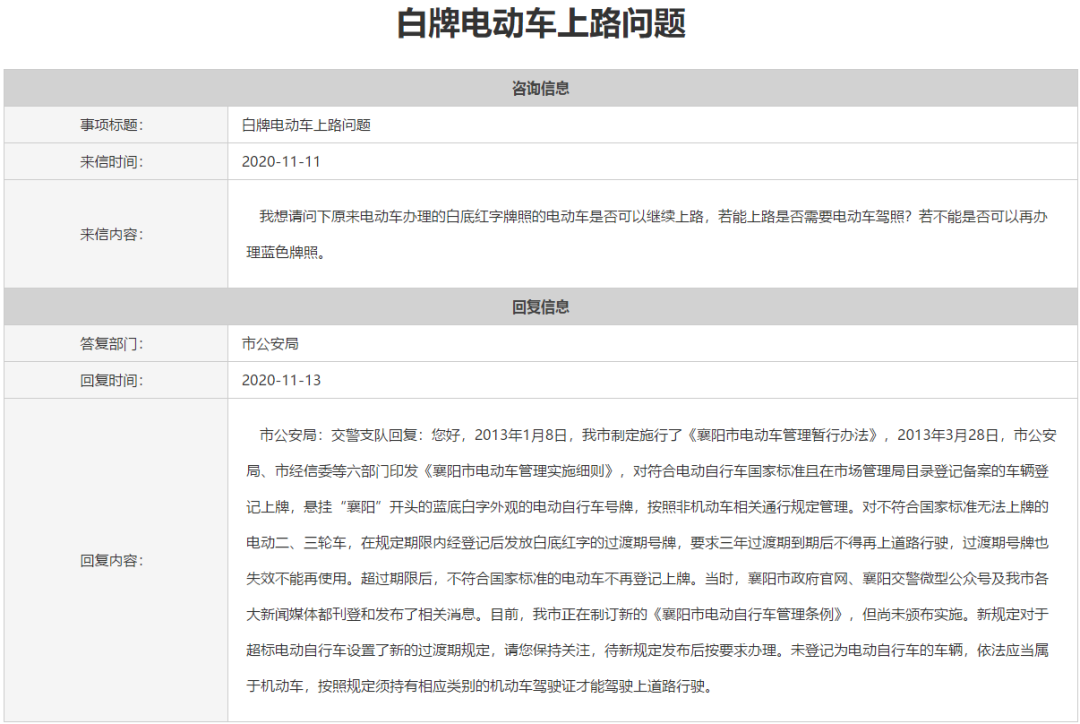Click the text 2013年3月28日 in the reply

coord(948,435)
